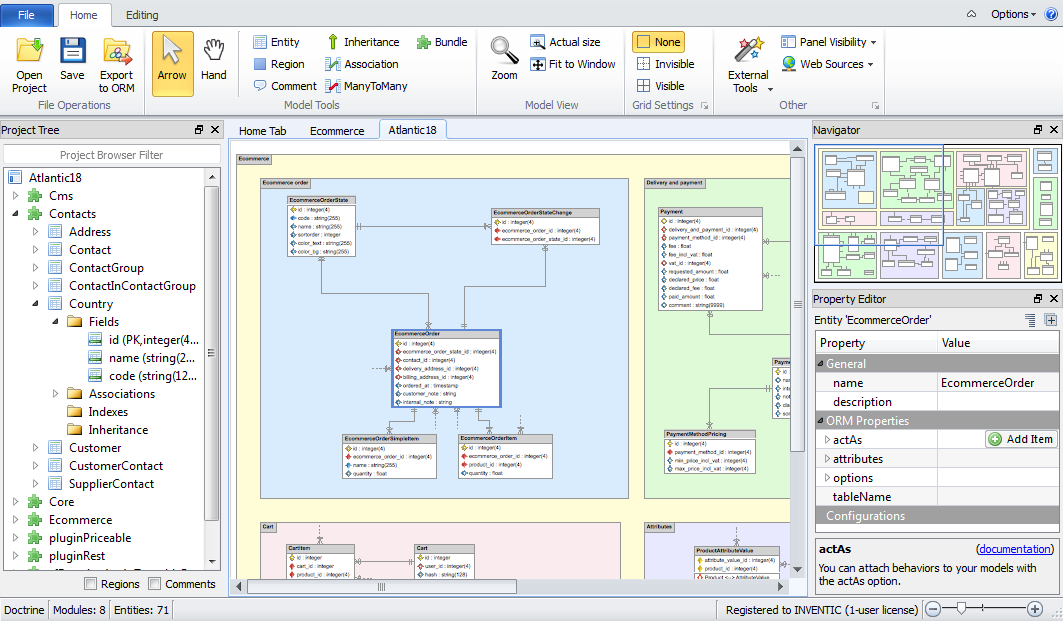Click the Open Project icon
1063x621 pixels.
pos(29,50)
